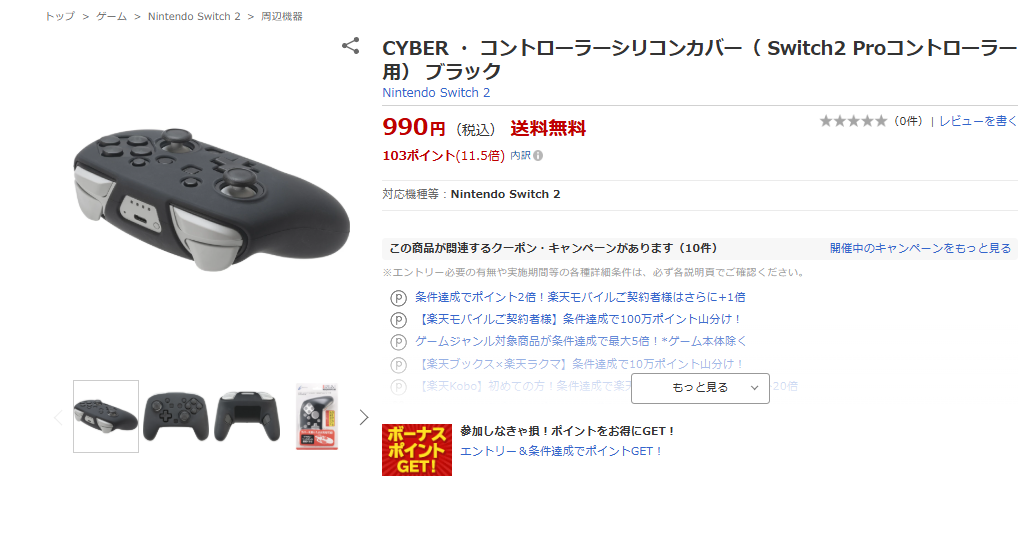The width and height of the screenshot is (1033, 535).
Task: Click the share icon beside the product image
Action: (x=350, y=45)
